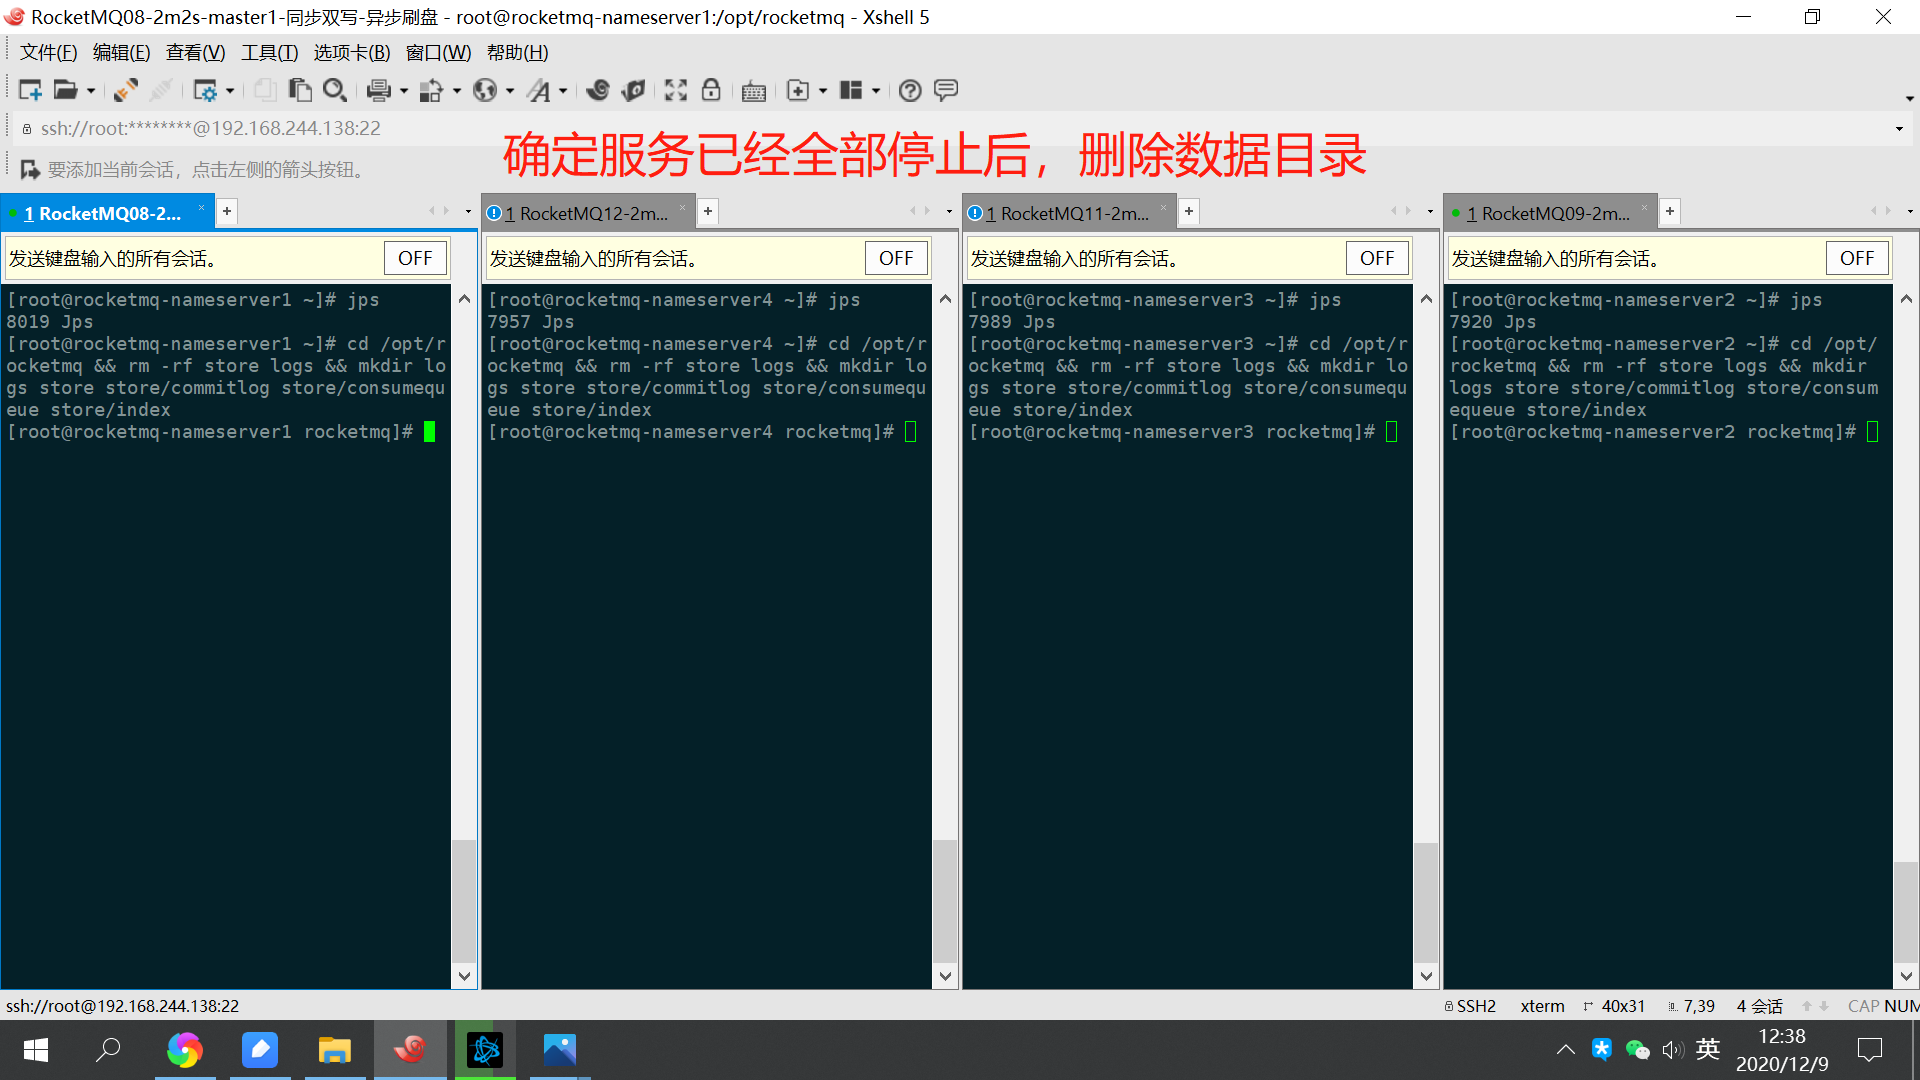Expand the print dropdown arrow
The height and width of the screenshot is (1080, 1920).
click(404, 91)
